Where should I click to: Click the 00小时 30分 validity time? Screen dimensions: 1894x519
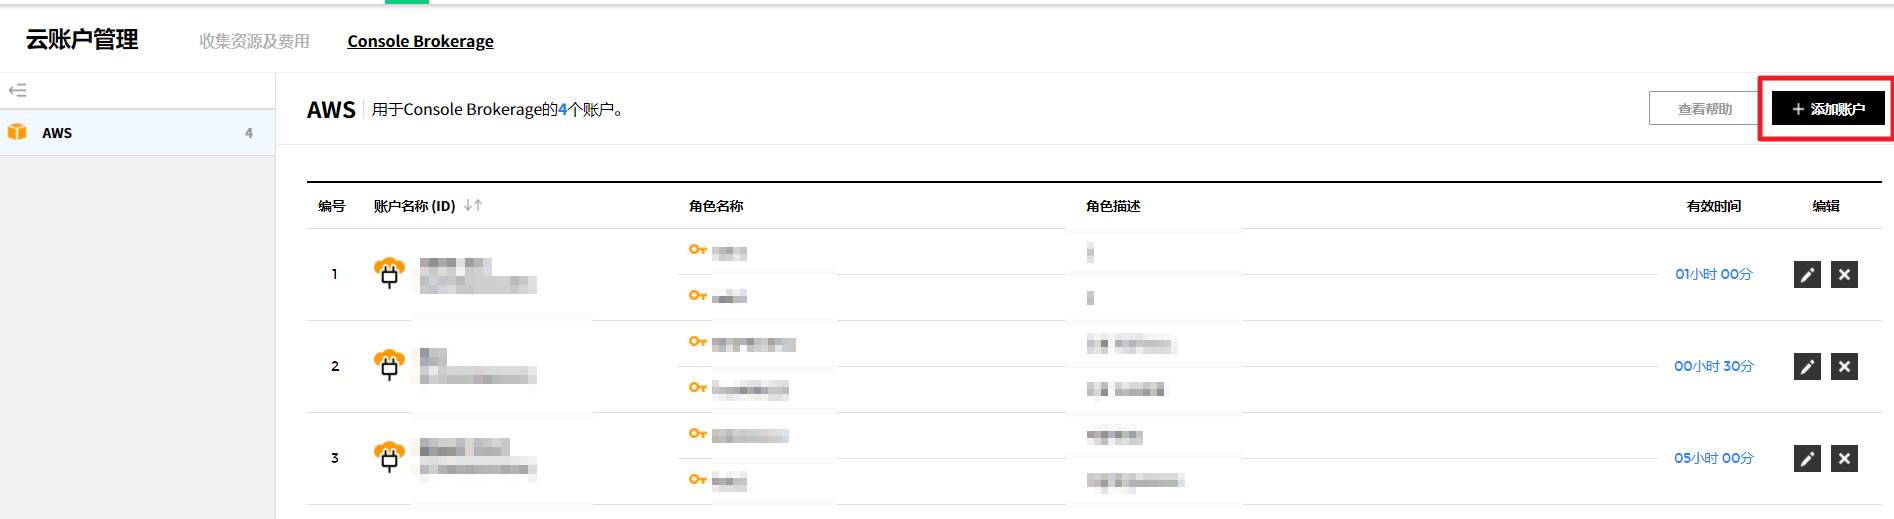pos(1713,366)
